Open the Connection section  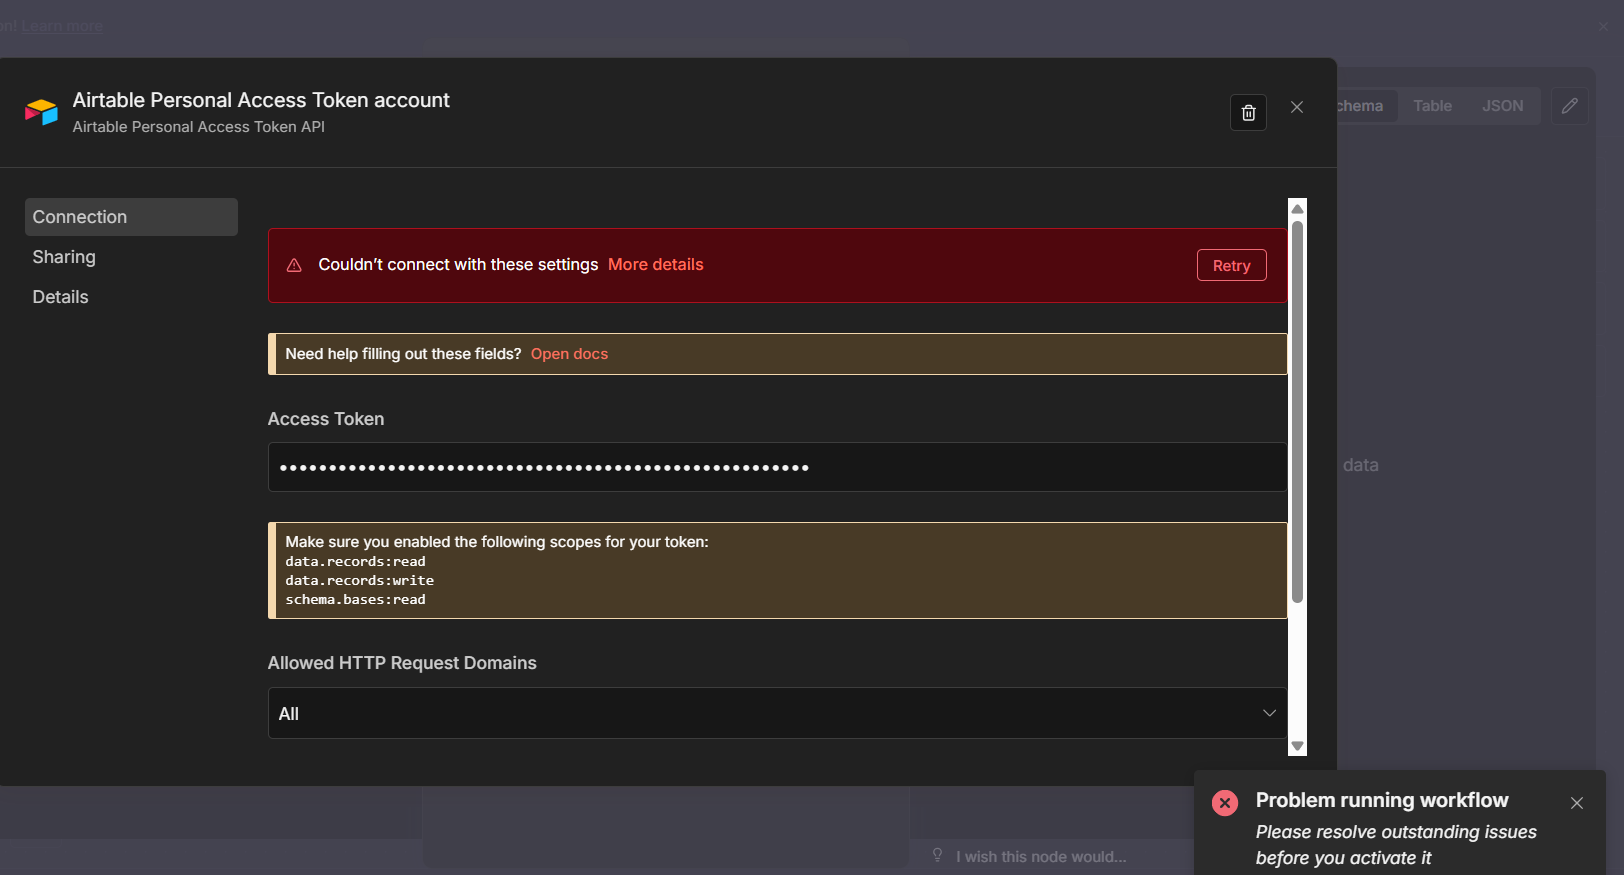click(131, 217)
